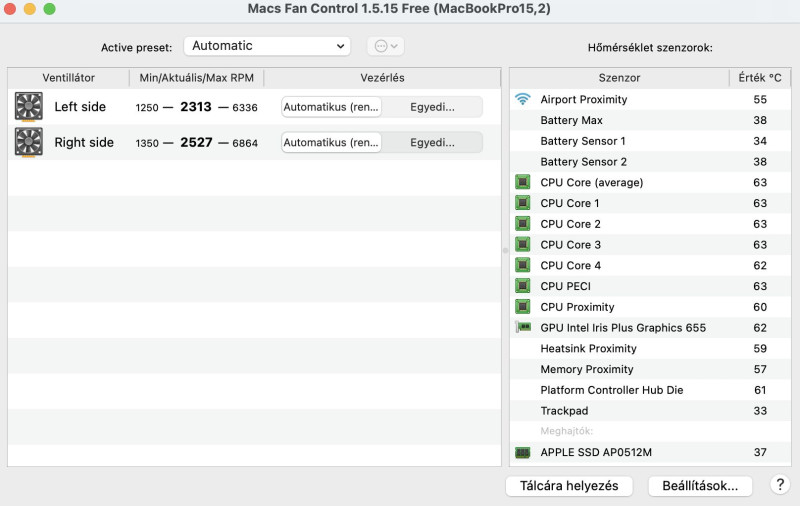Select the Battery Sensor 1 row

coord(650,141)
